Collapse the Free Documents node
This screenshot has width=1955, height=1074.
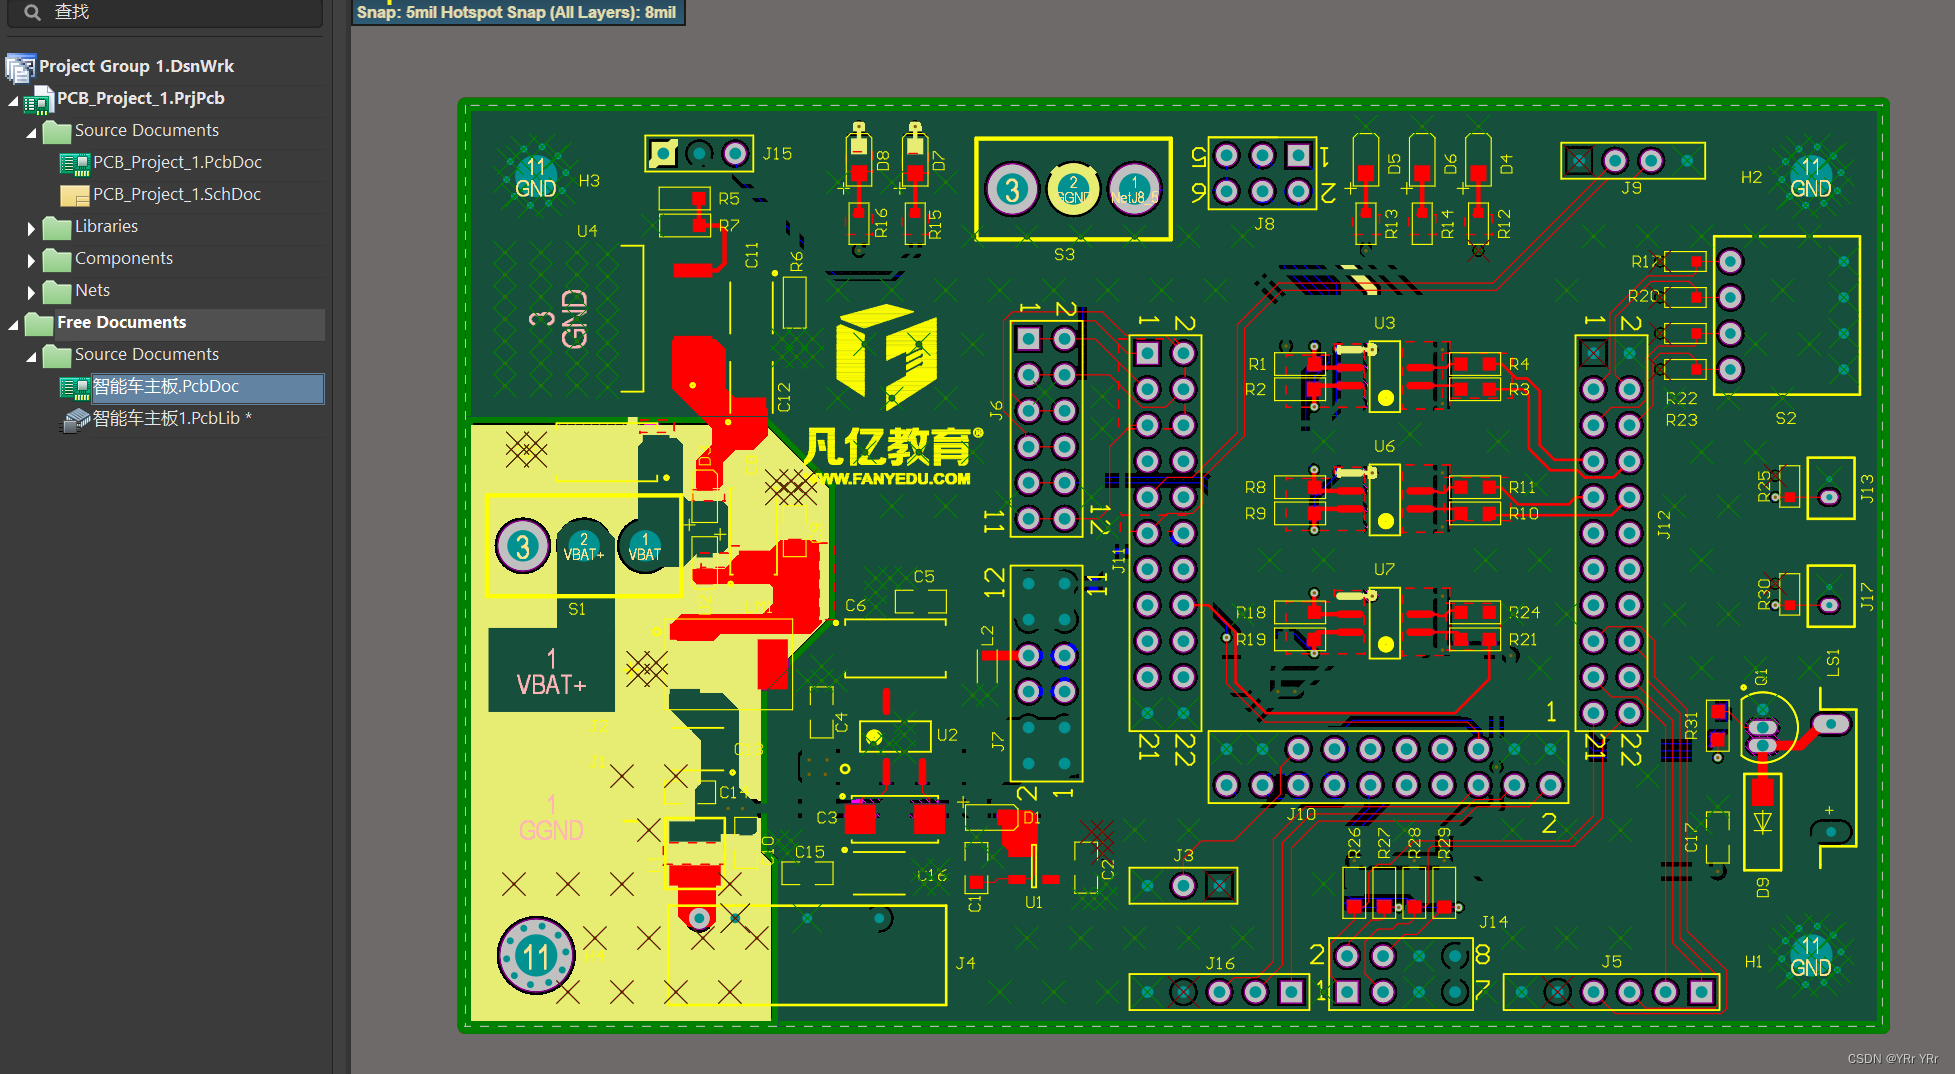click(x=13, y=324)
